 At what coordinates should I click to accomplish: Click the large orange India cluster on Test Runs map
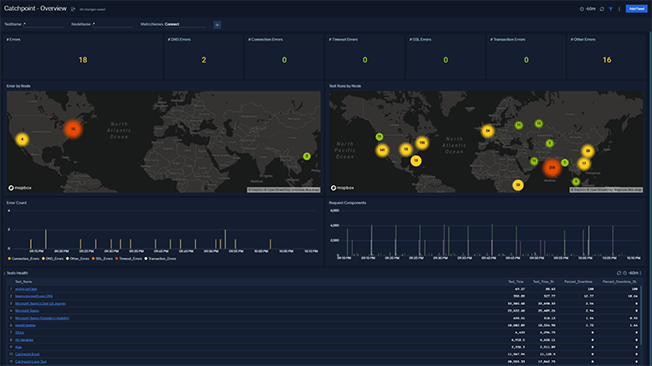552,167
